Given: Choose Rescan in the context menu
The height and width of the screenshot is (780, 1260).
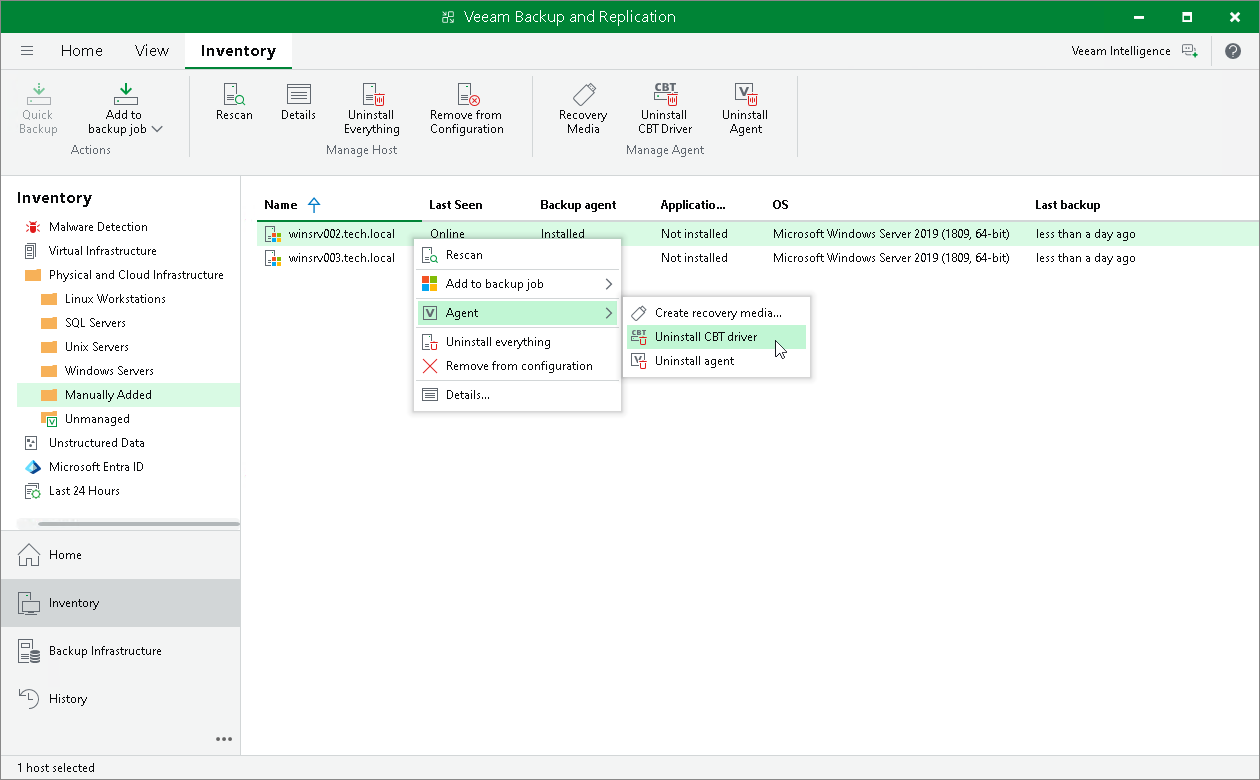Looking at the screenshot, I should point(517,255).
